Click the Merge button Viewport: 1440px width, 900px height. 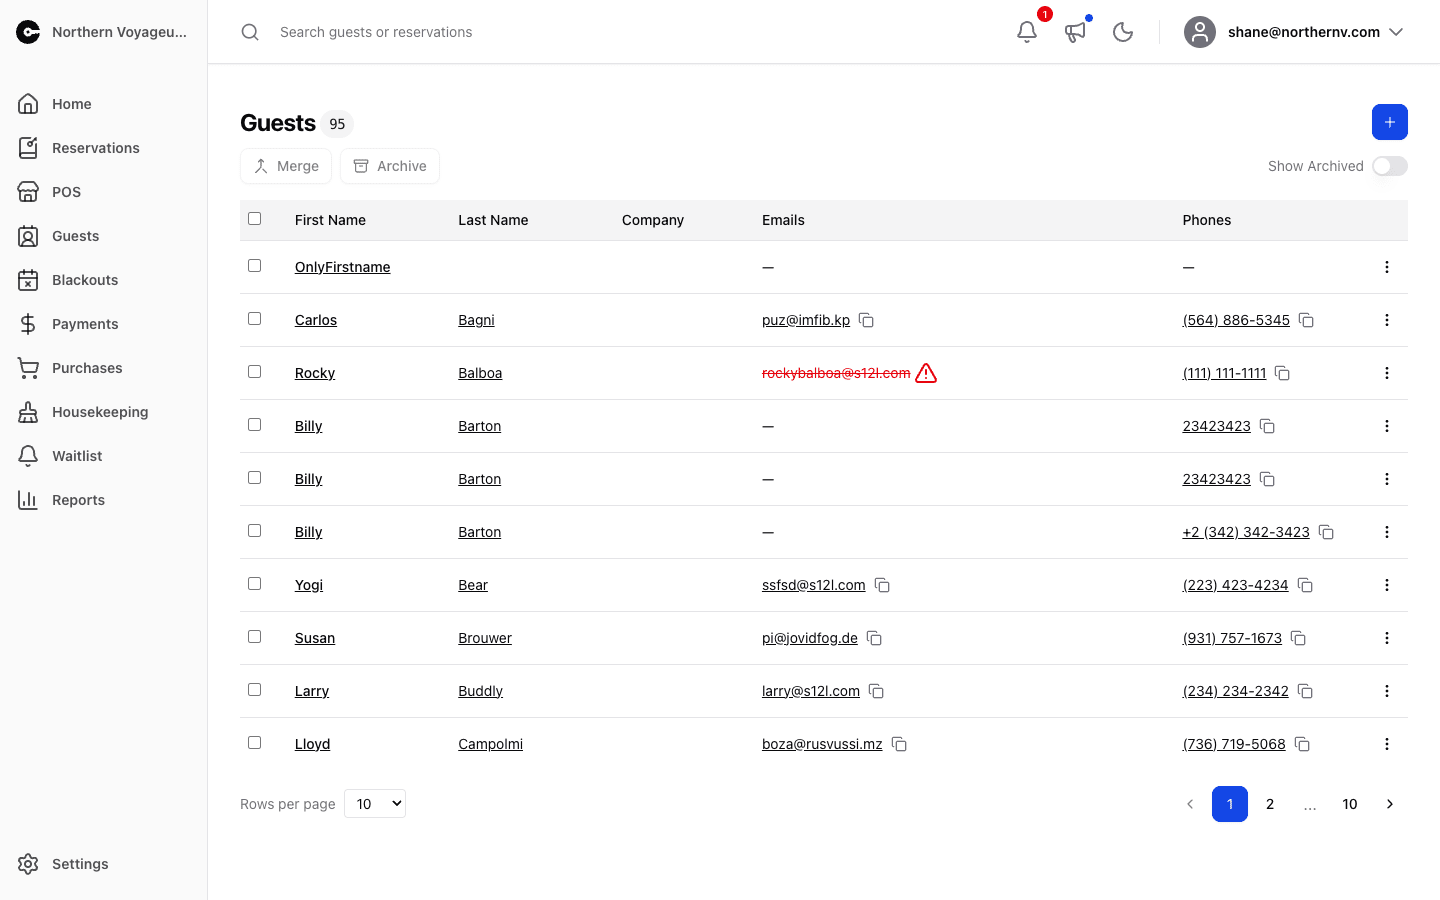[x=286, y=166]
